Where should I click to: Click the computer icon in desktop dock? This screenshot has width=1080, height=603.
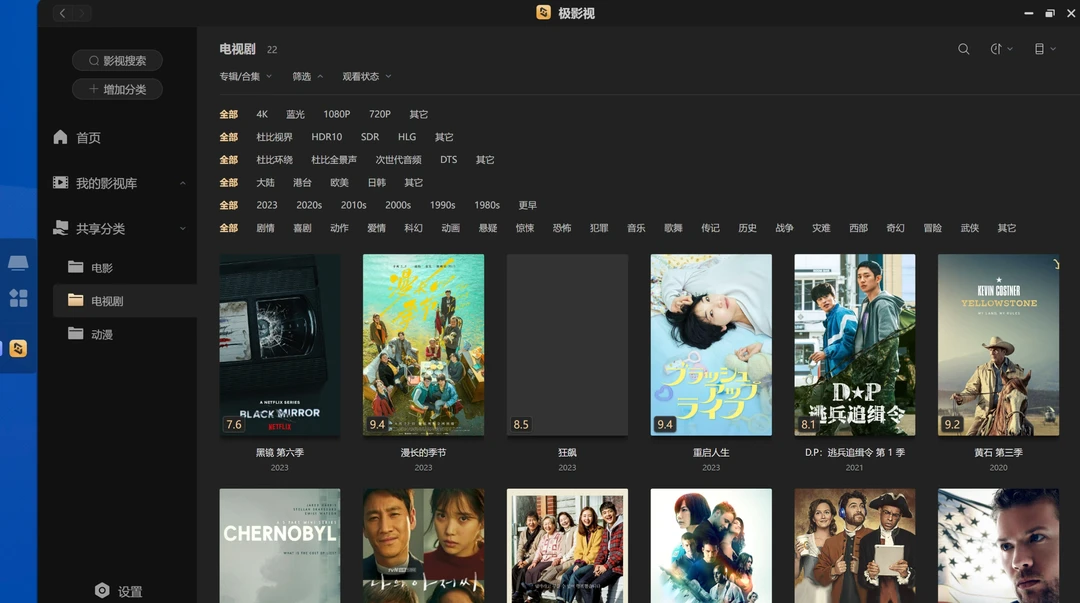[18, 263]
